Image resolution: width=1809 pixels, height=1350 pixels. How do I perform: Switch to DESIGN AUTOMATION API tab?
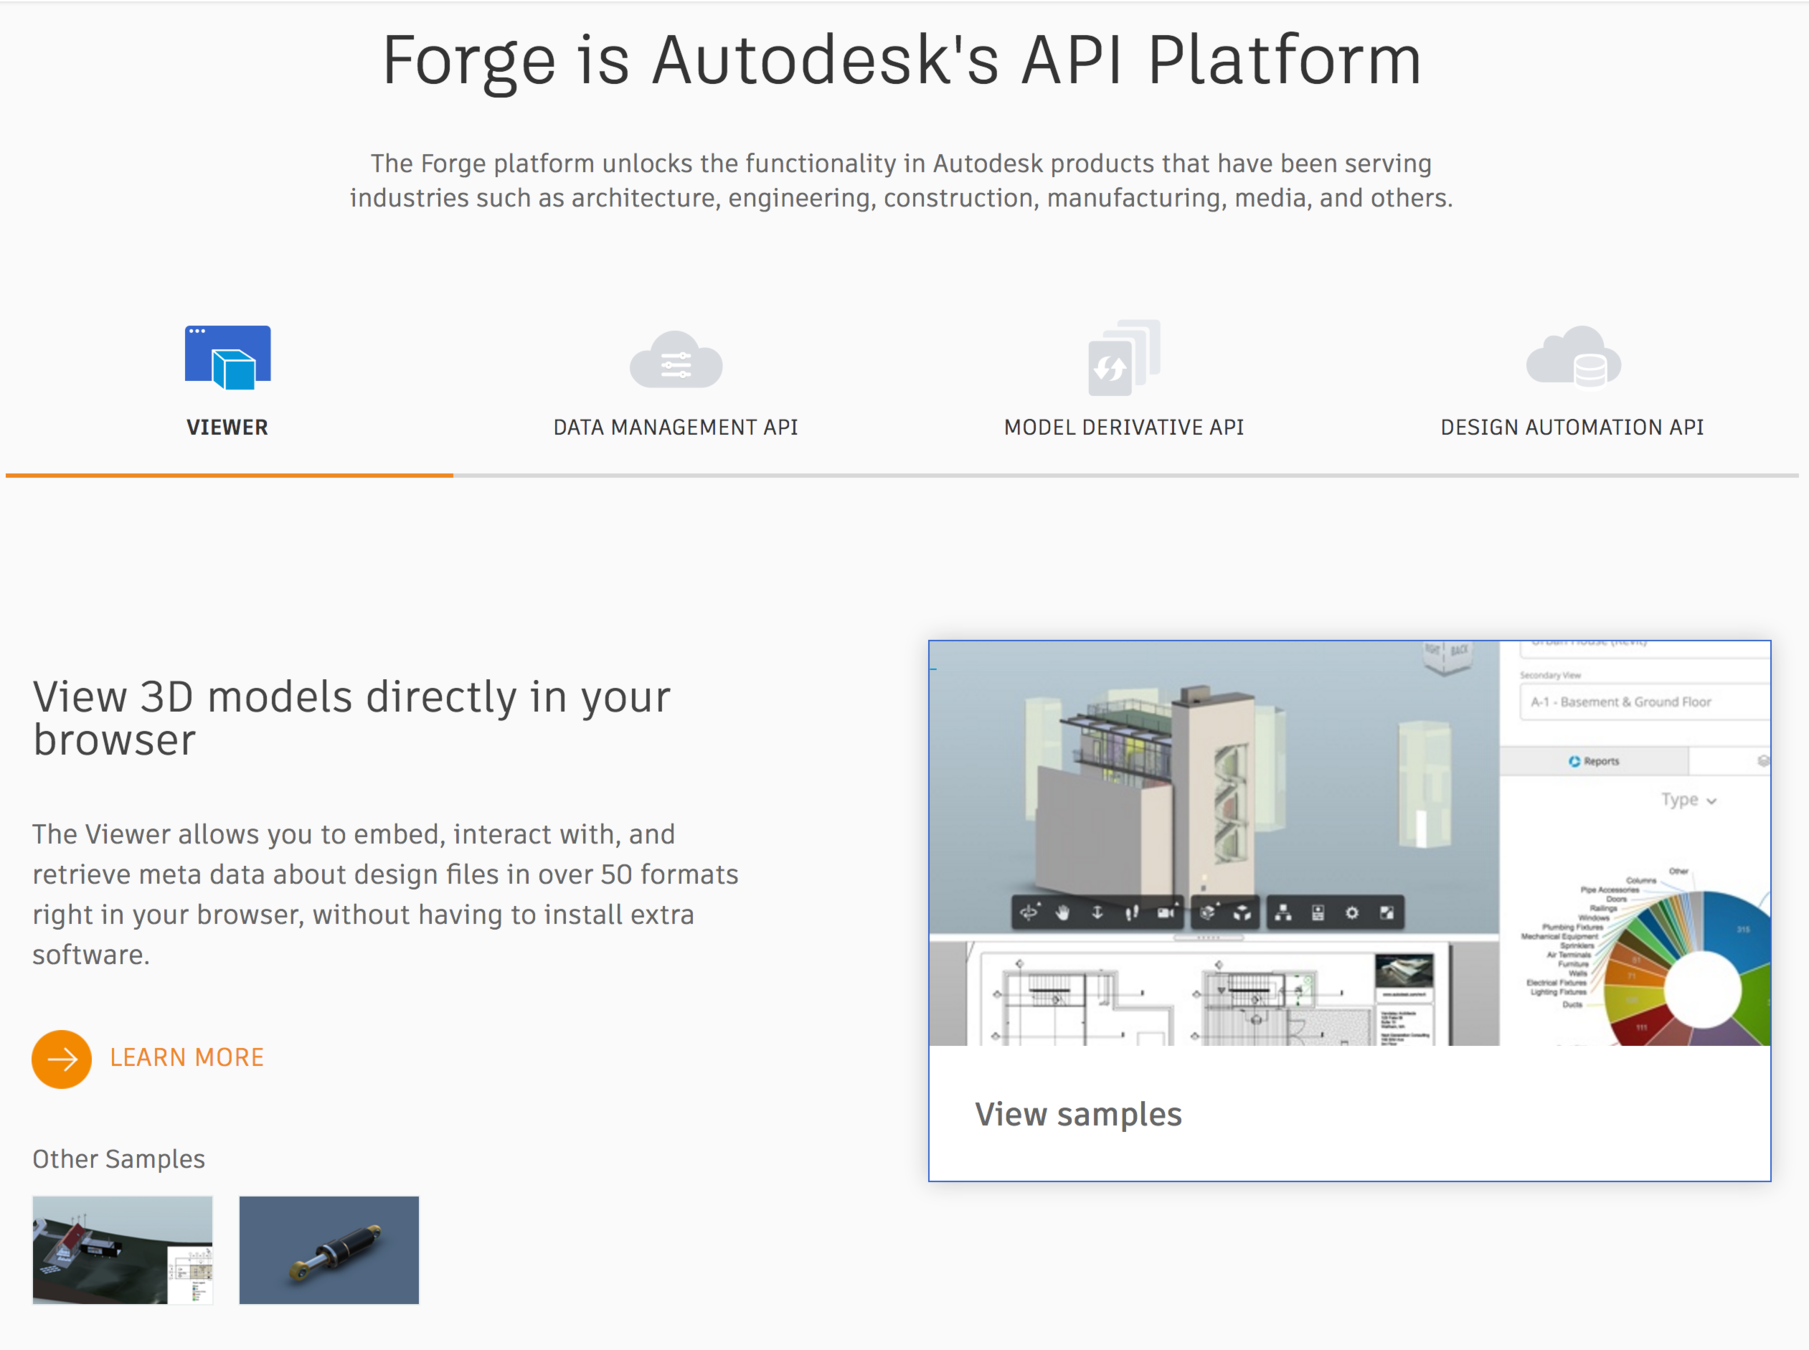click(1572, 427)
